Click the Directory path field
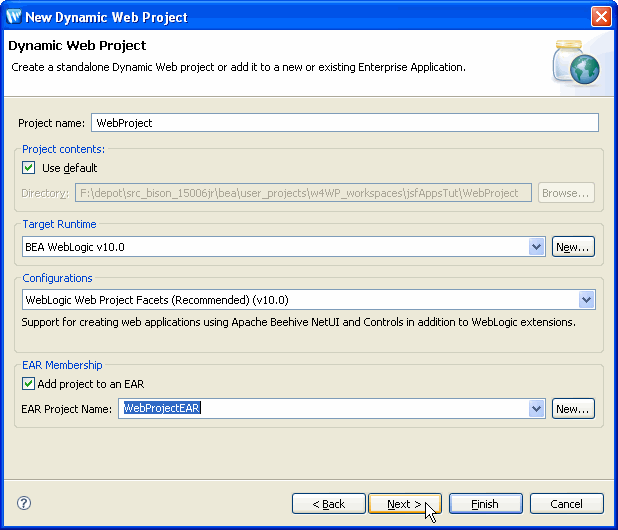Image resolution: width=618 pixels, height=530 pixels. coord(303,193)
